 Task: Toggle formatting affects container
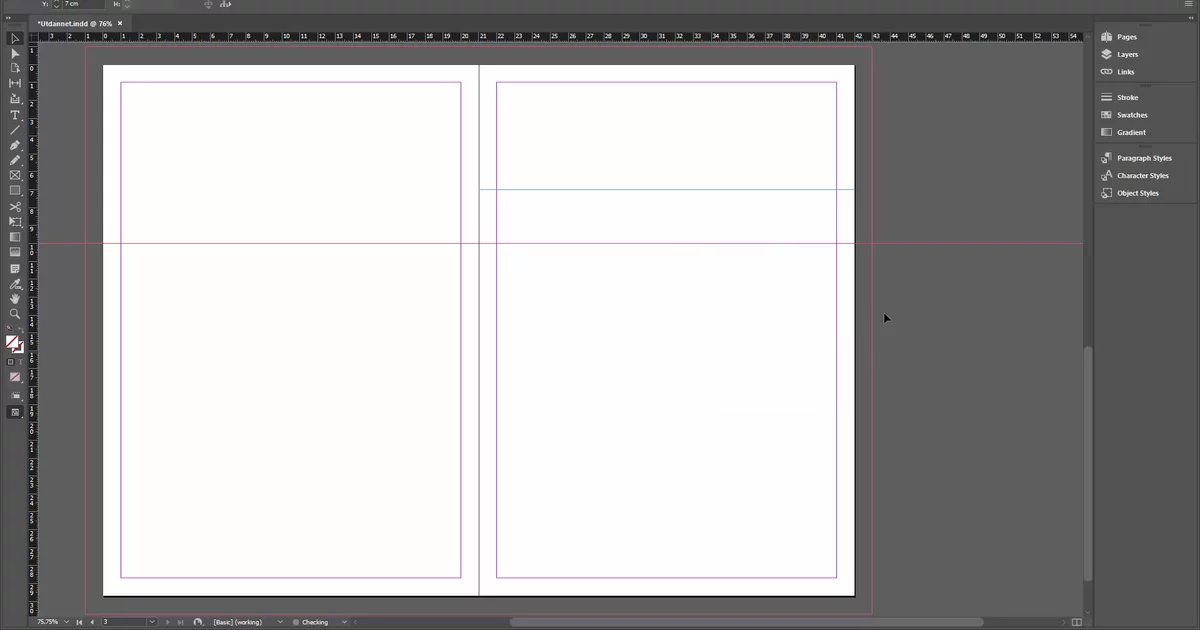(x=11, y=361)
